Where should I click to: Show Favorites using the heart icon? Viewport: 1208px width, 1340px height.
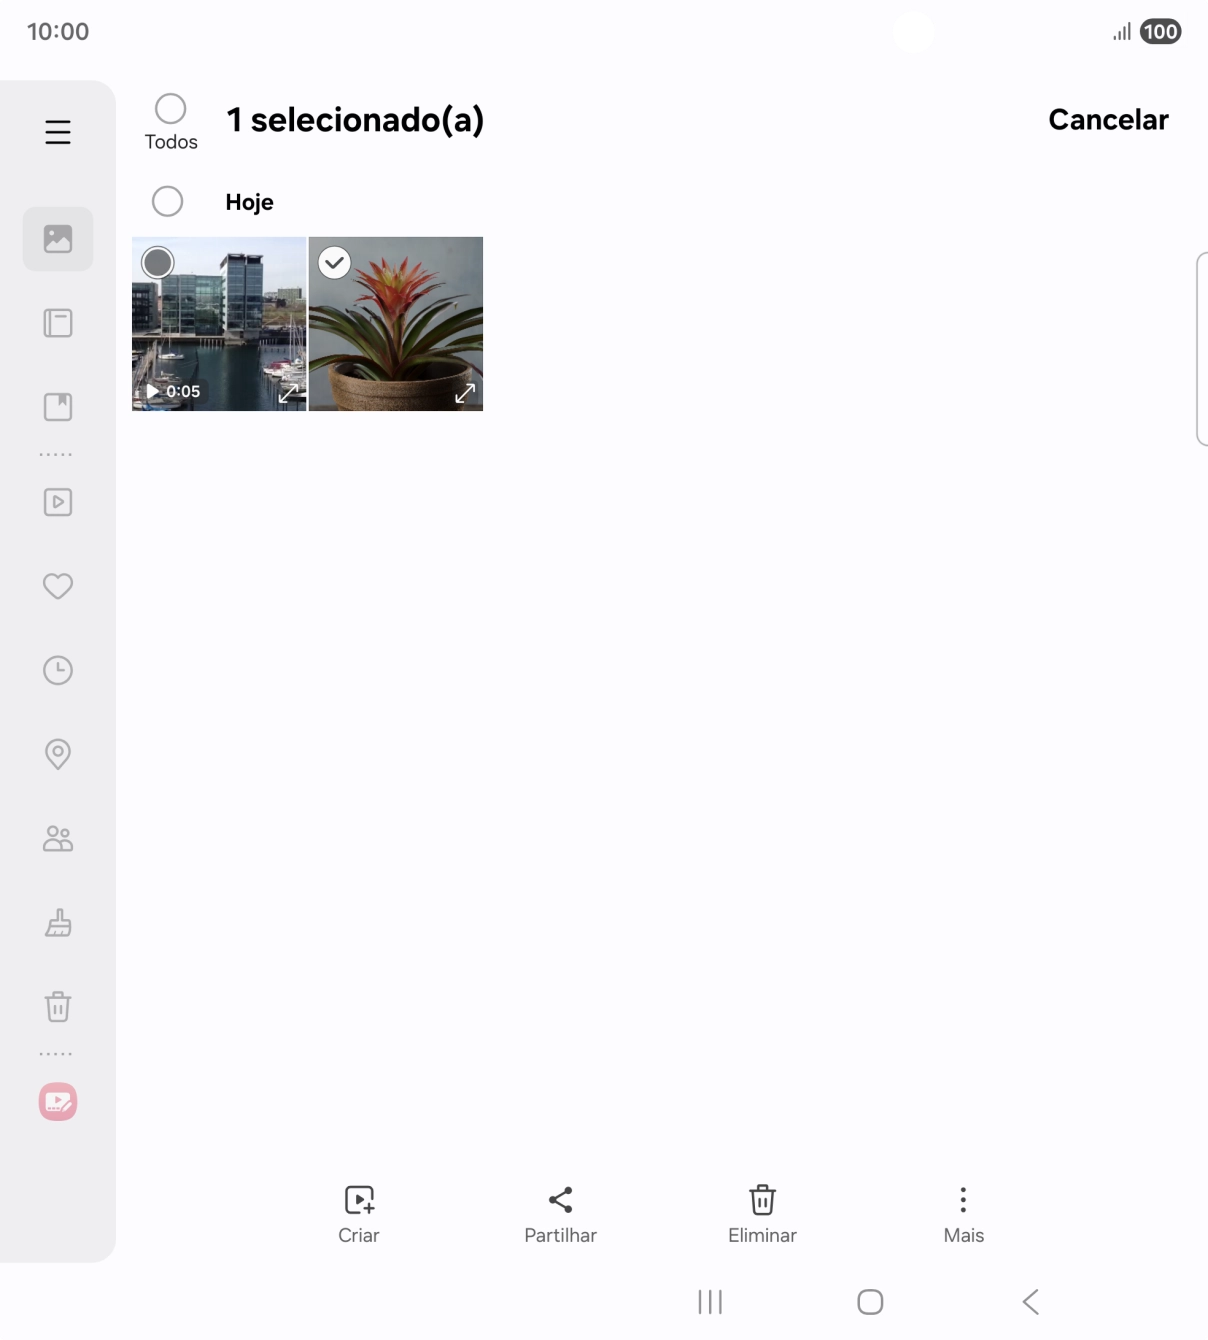click(x=58, y=586)
